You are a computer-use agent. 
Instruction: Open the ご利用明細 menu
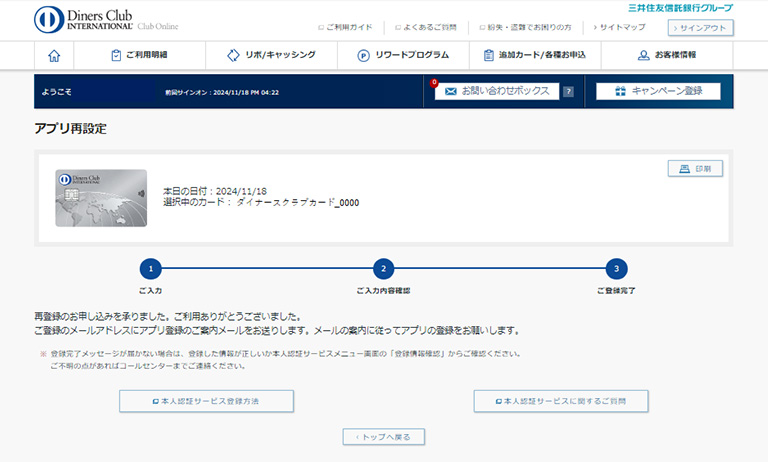pyautogui.click(x=139, y=55)
